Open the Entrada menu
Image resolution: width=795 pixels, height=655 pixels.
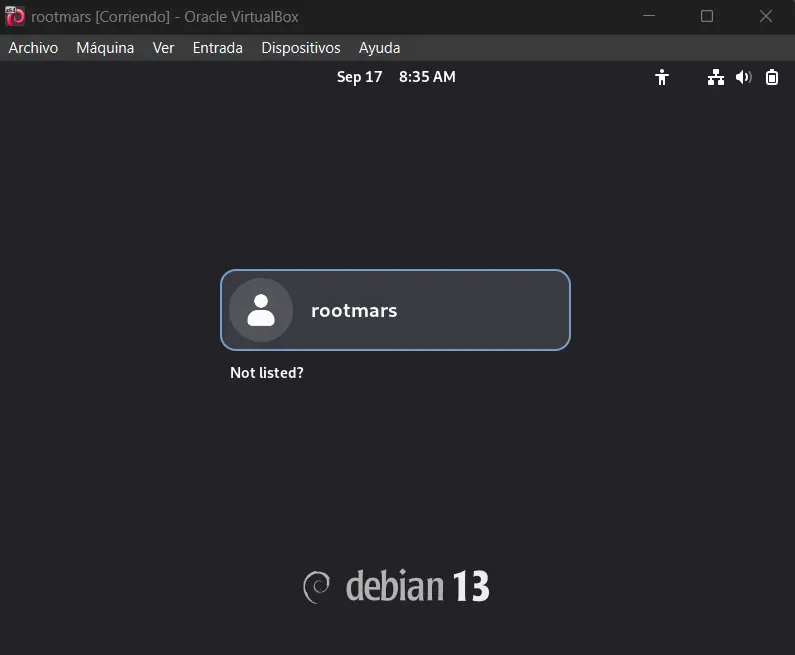[217, 48]
